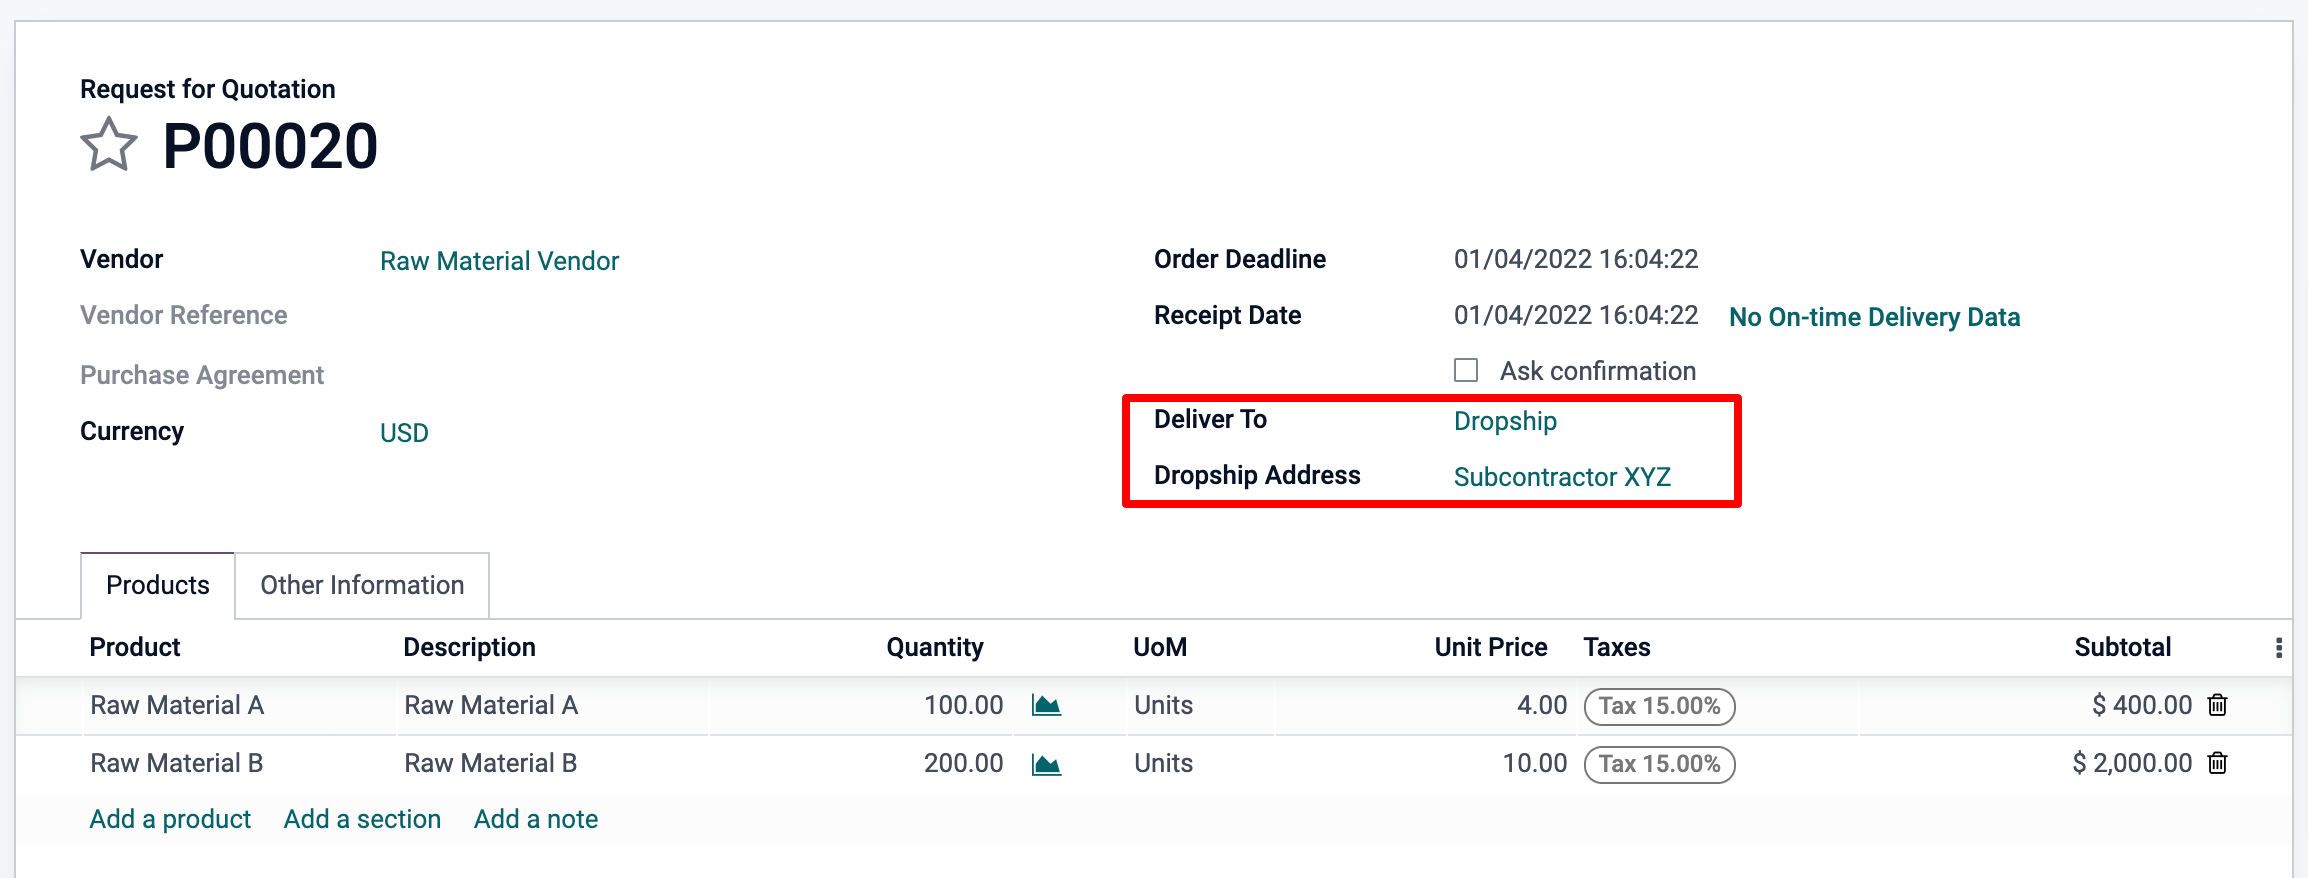Open the Deliver To Dropship selector
The image size is (2308, 878).
(1504, 421)
